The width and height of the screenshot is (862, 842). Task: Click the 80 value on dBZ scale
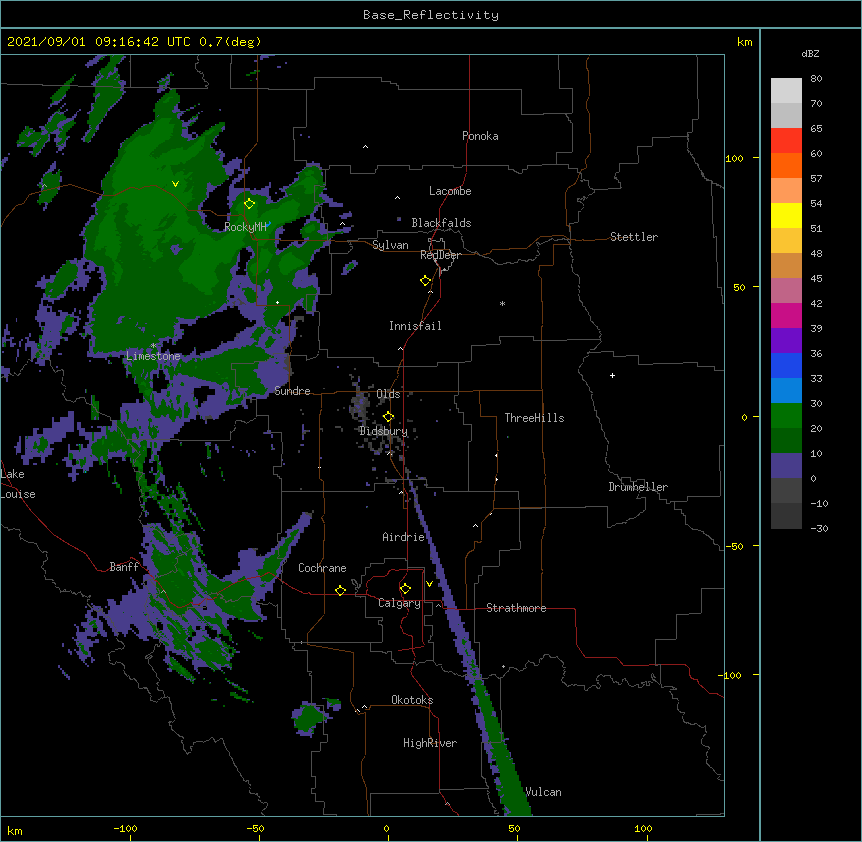pyautogui.click(x=816, y=79)
